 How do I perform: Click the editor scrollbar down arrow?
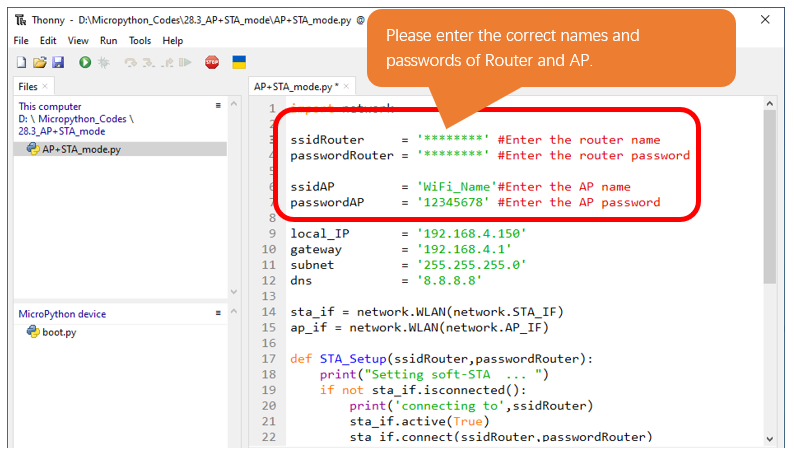tap(770, 439)
